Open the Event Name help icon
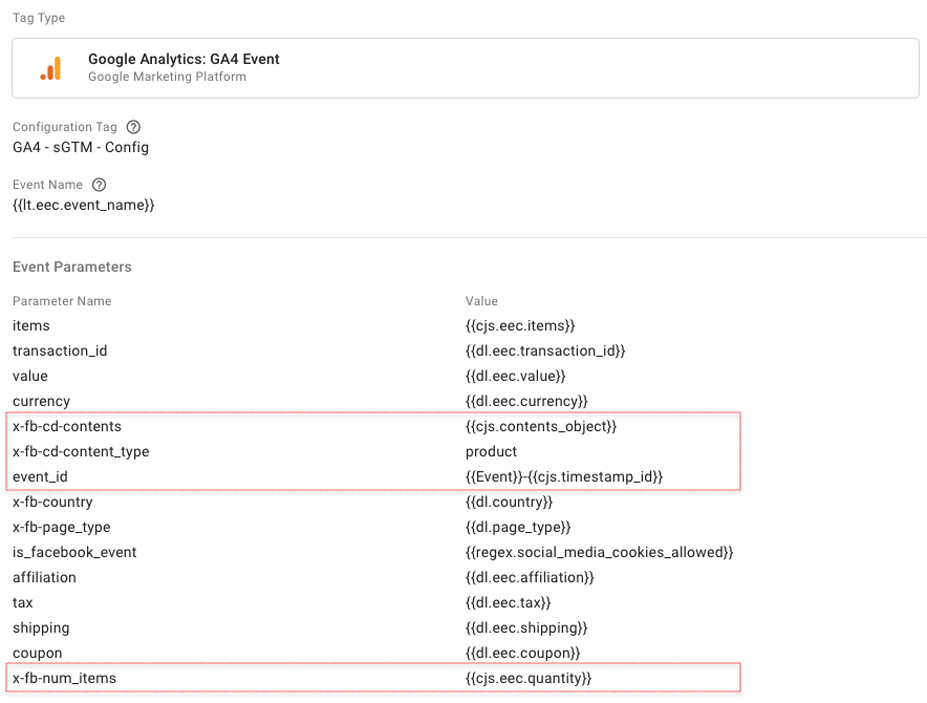Image resolution: width=927 pixels, height=703 pixels. pos(99,185)
